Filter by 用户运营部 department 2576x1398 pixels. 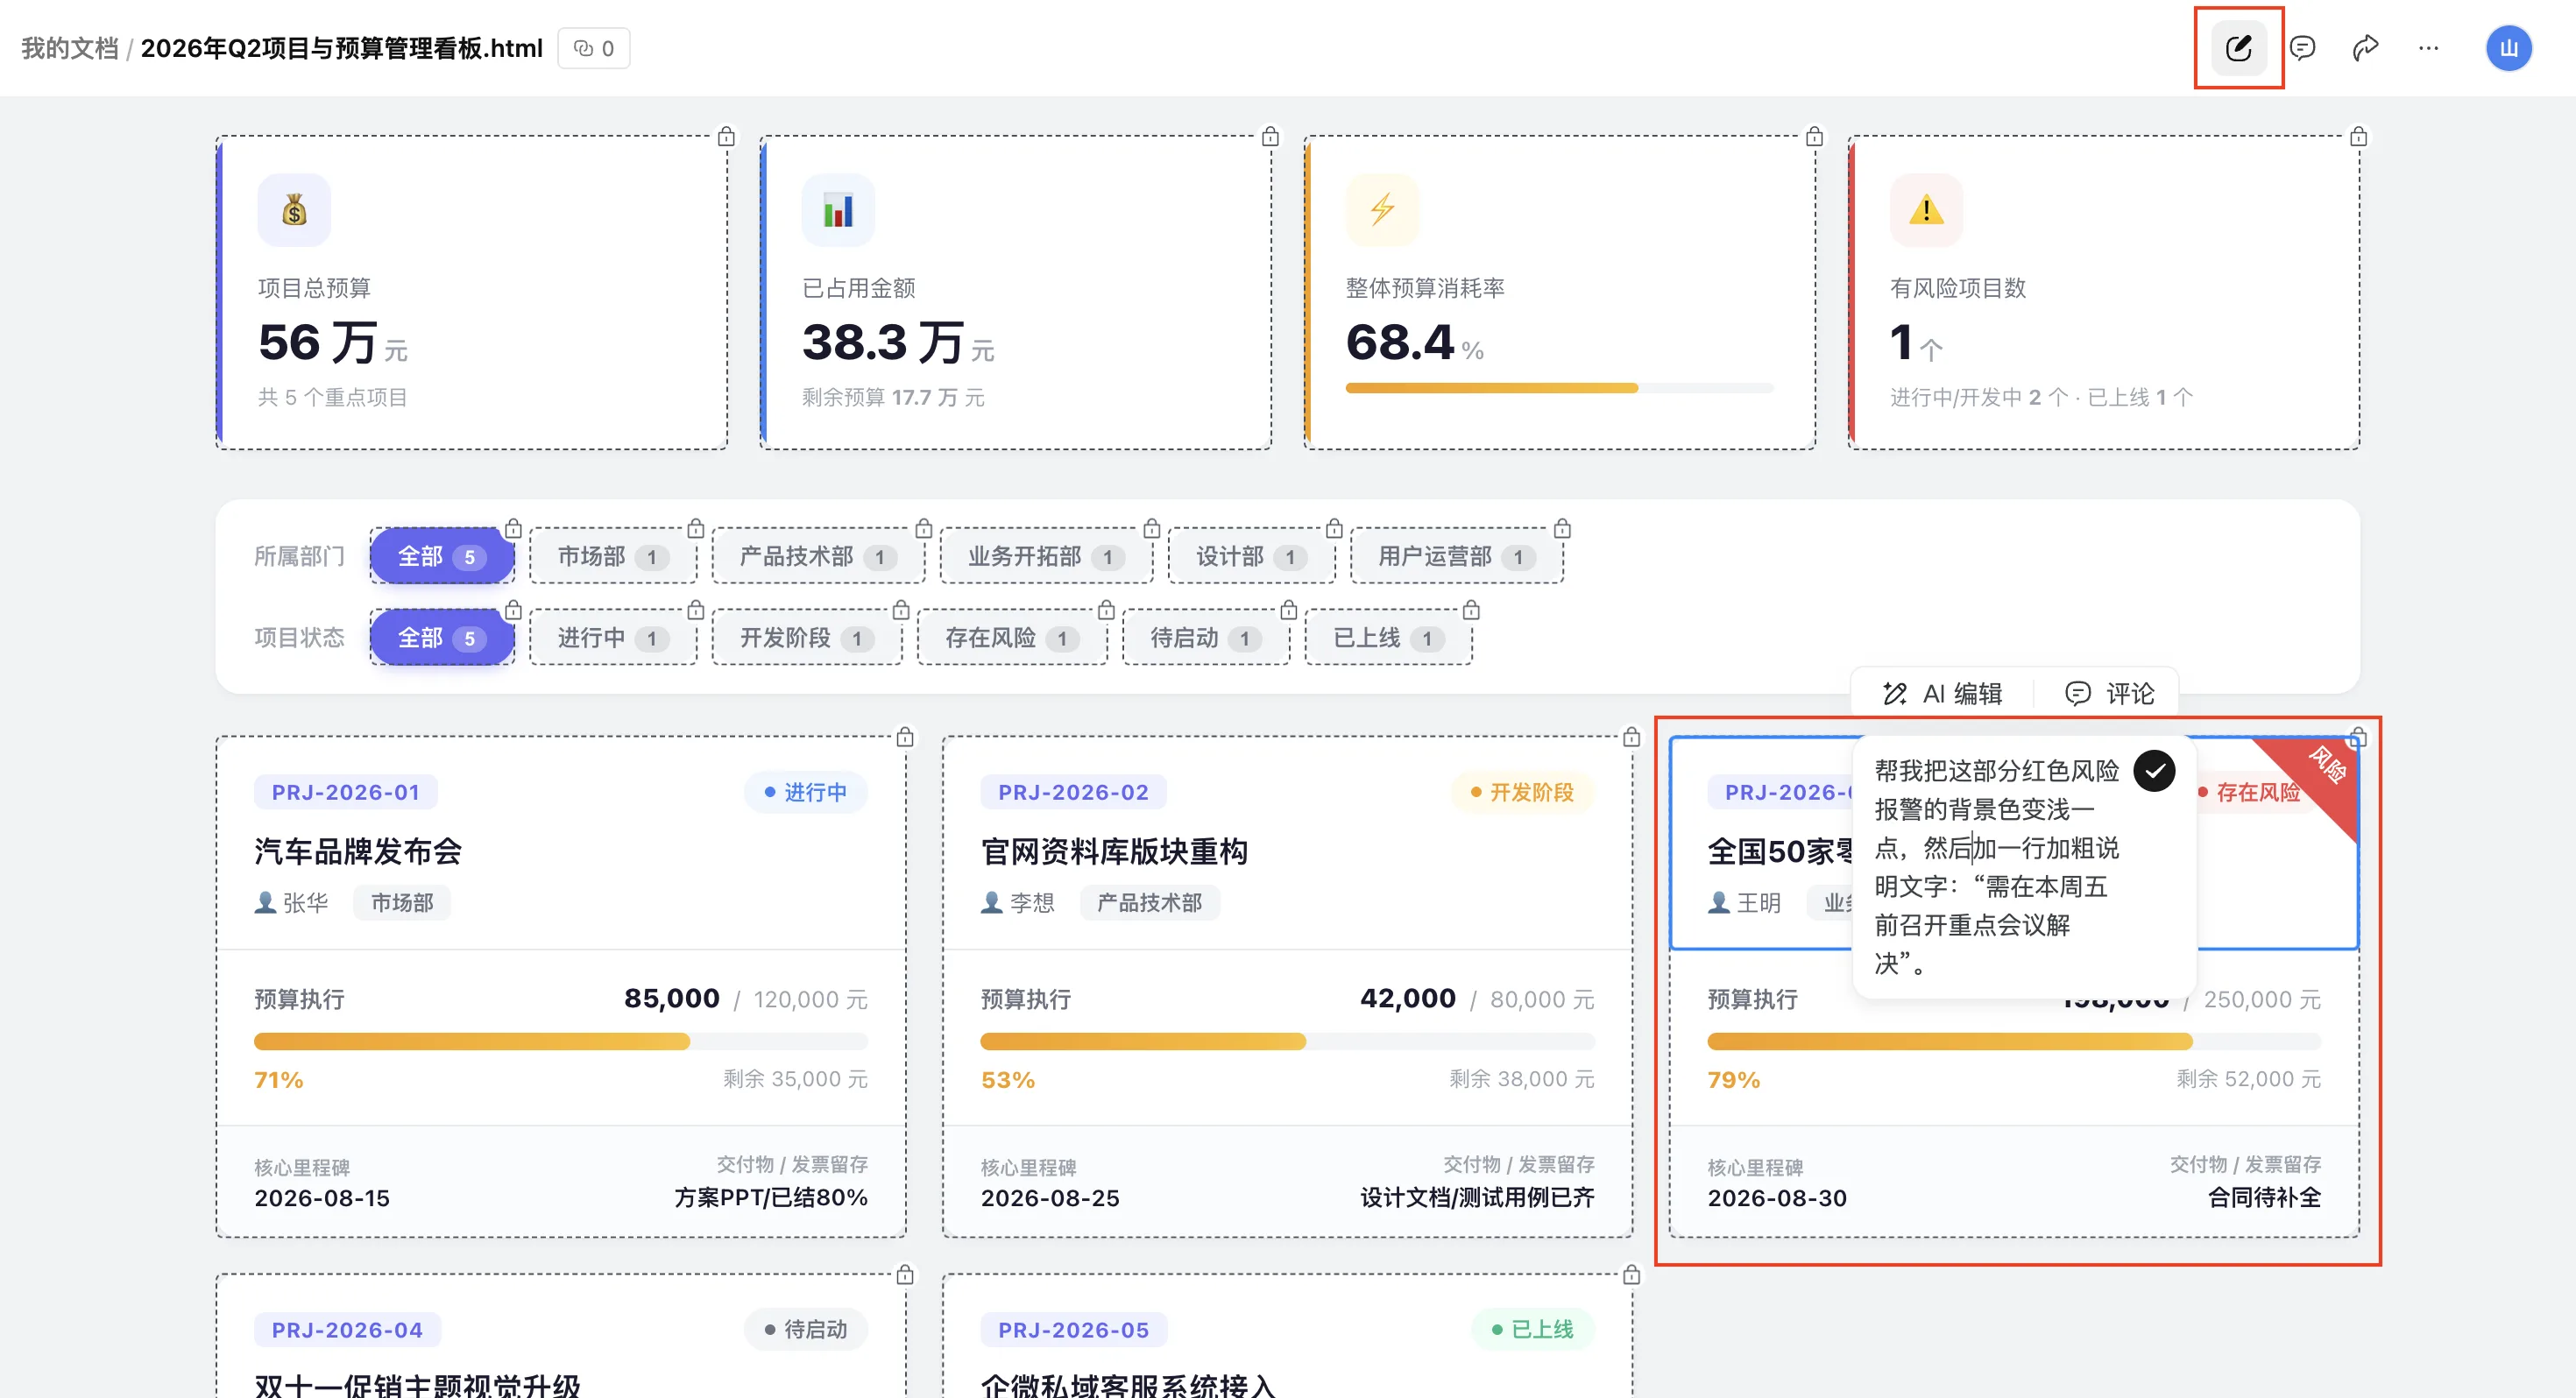pos(1456,556)
